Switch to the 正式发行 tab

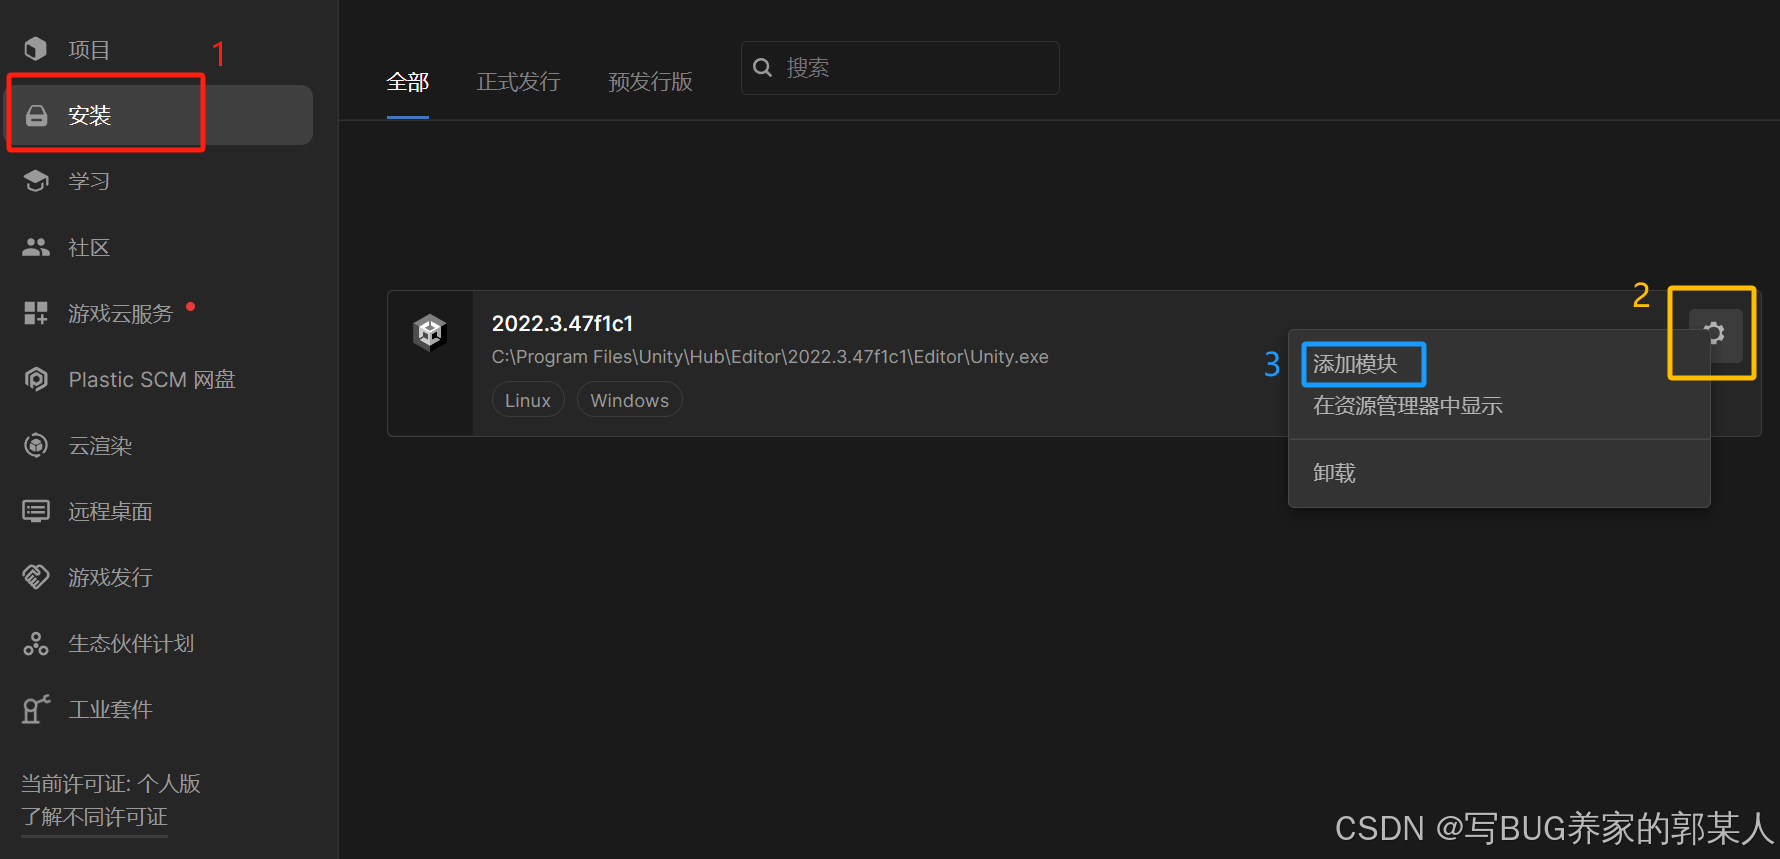click(518, 82)
